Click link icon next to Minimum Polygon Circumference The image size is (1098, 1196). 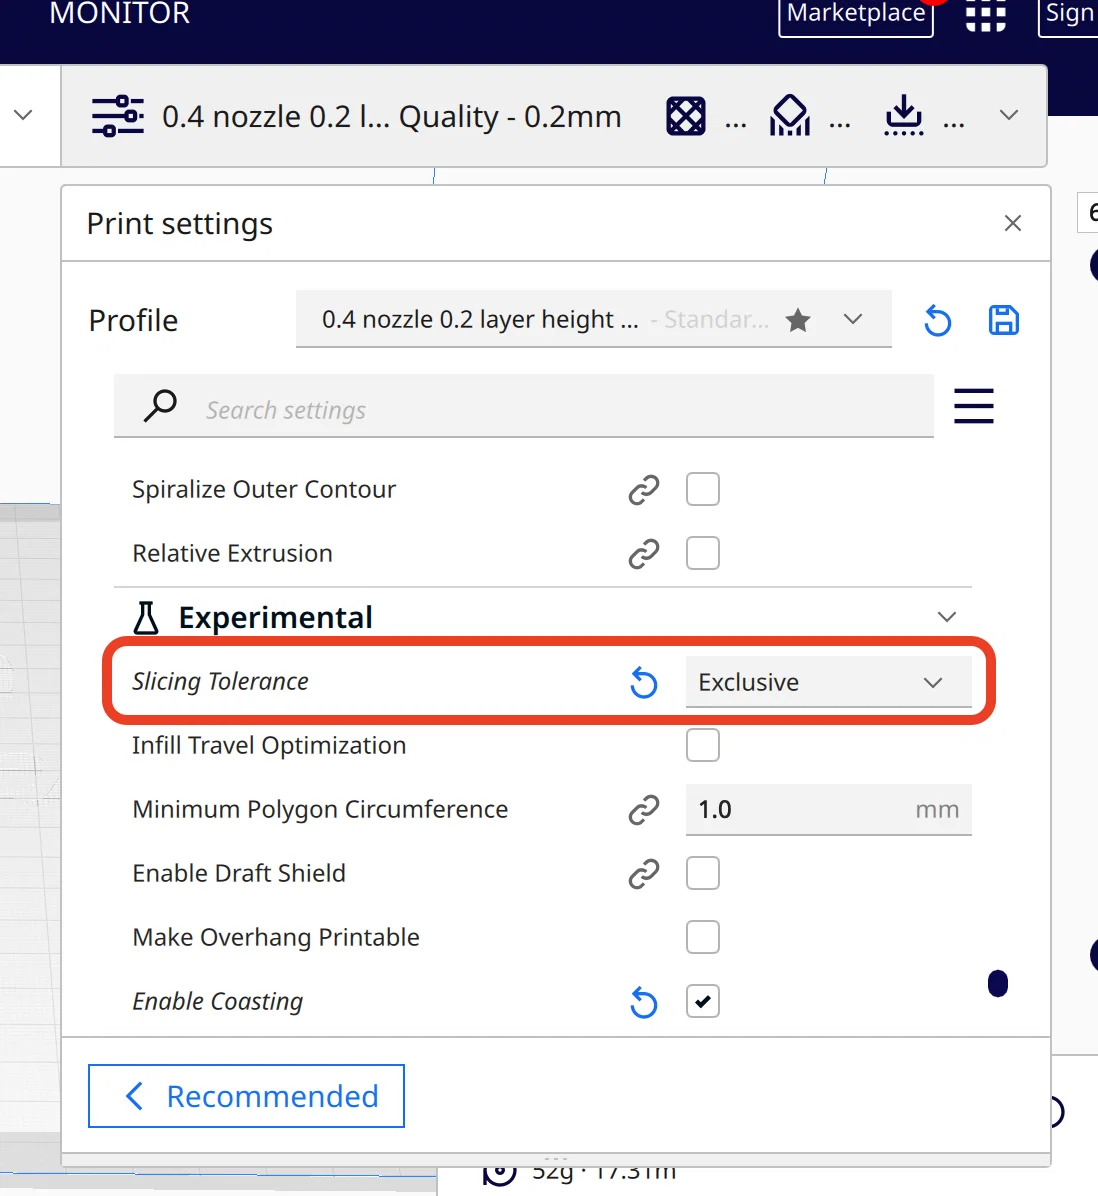(644, 810)
